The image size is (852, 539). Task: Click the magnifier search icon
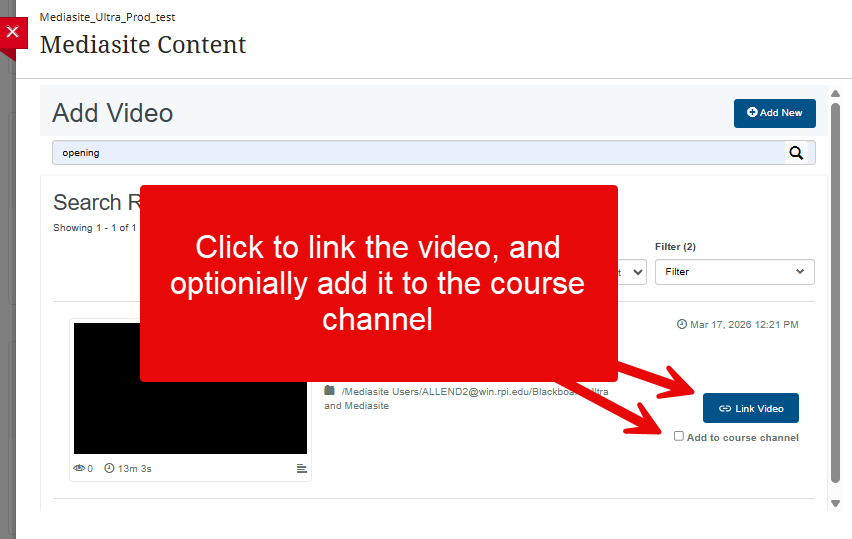[796, 153]
